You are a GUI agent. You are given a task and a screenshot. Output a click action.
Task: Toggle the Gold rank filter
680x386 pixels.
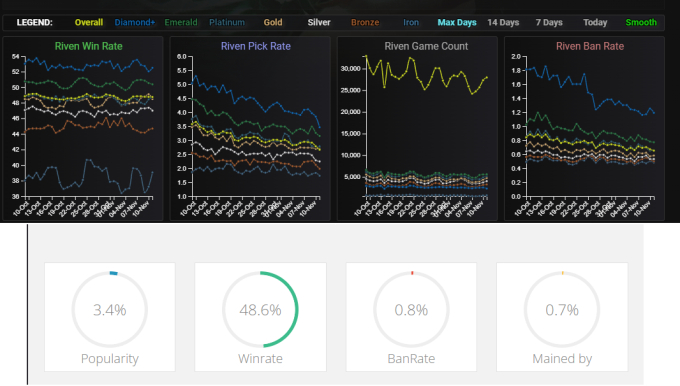click(x=273, y=23)
